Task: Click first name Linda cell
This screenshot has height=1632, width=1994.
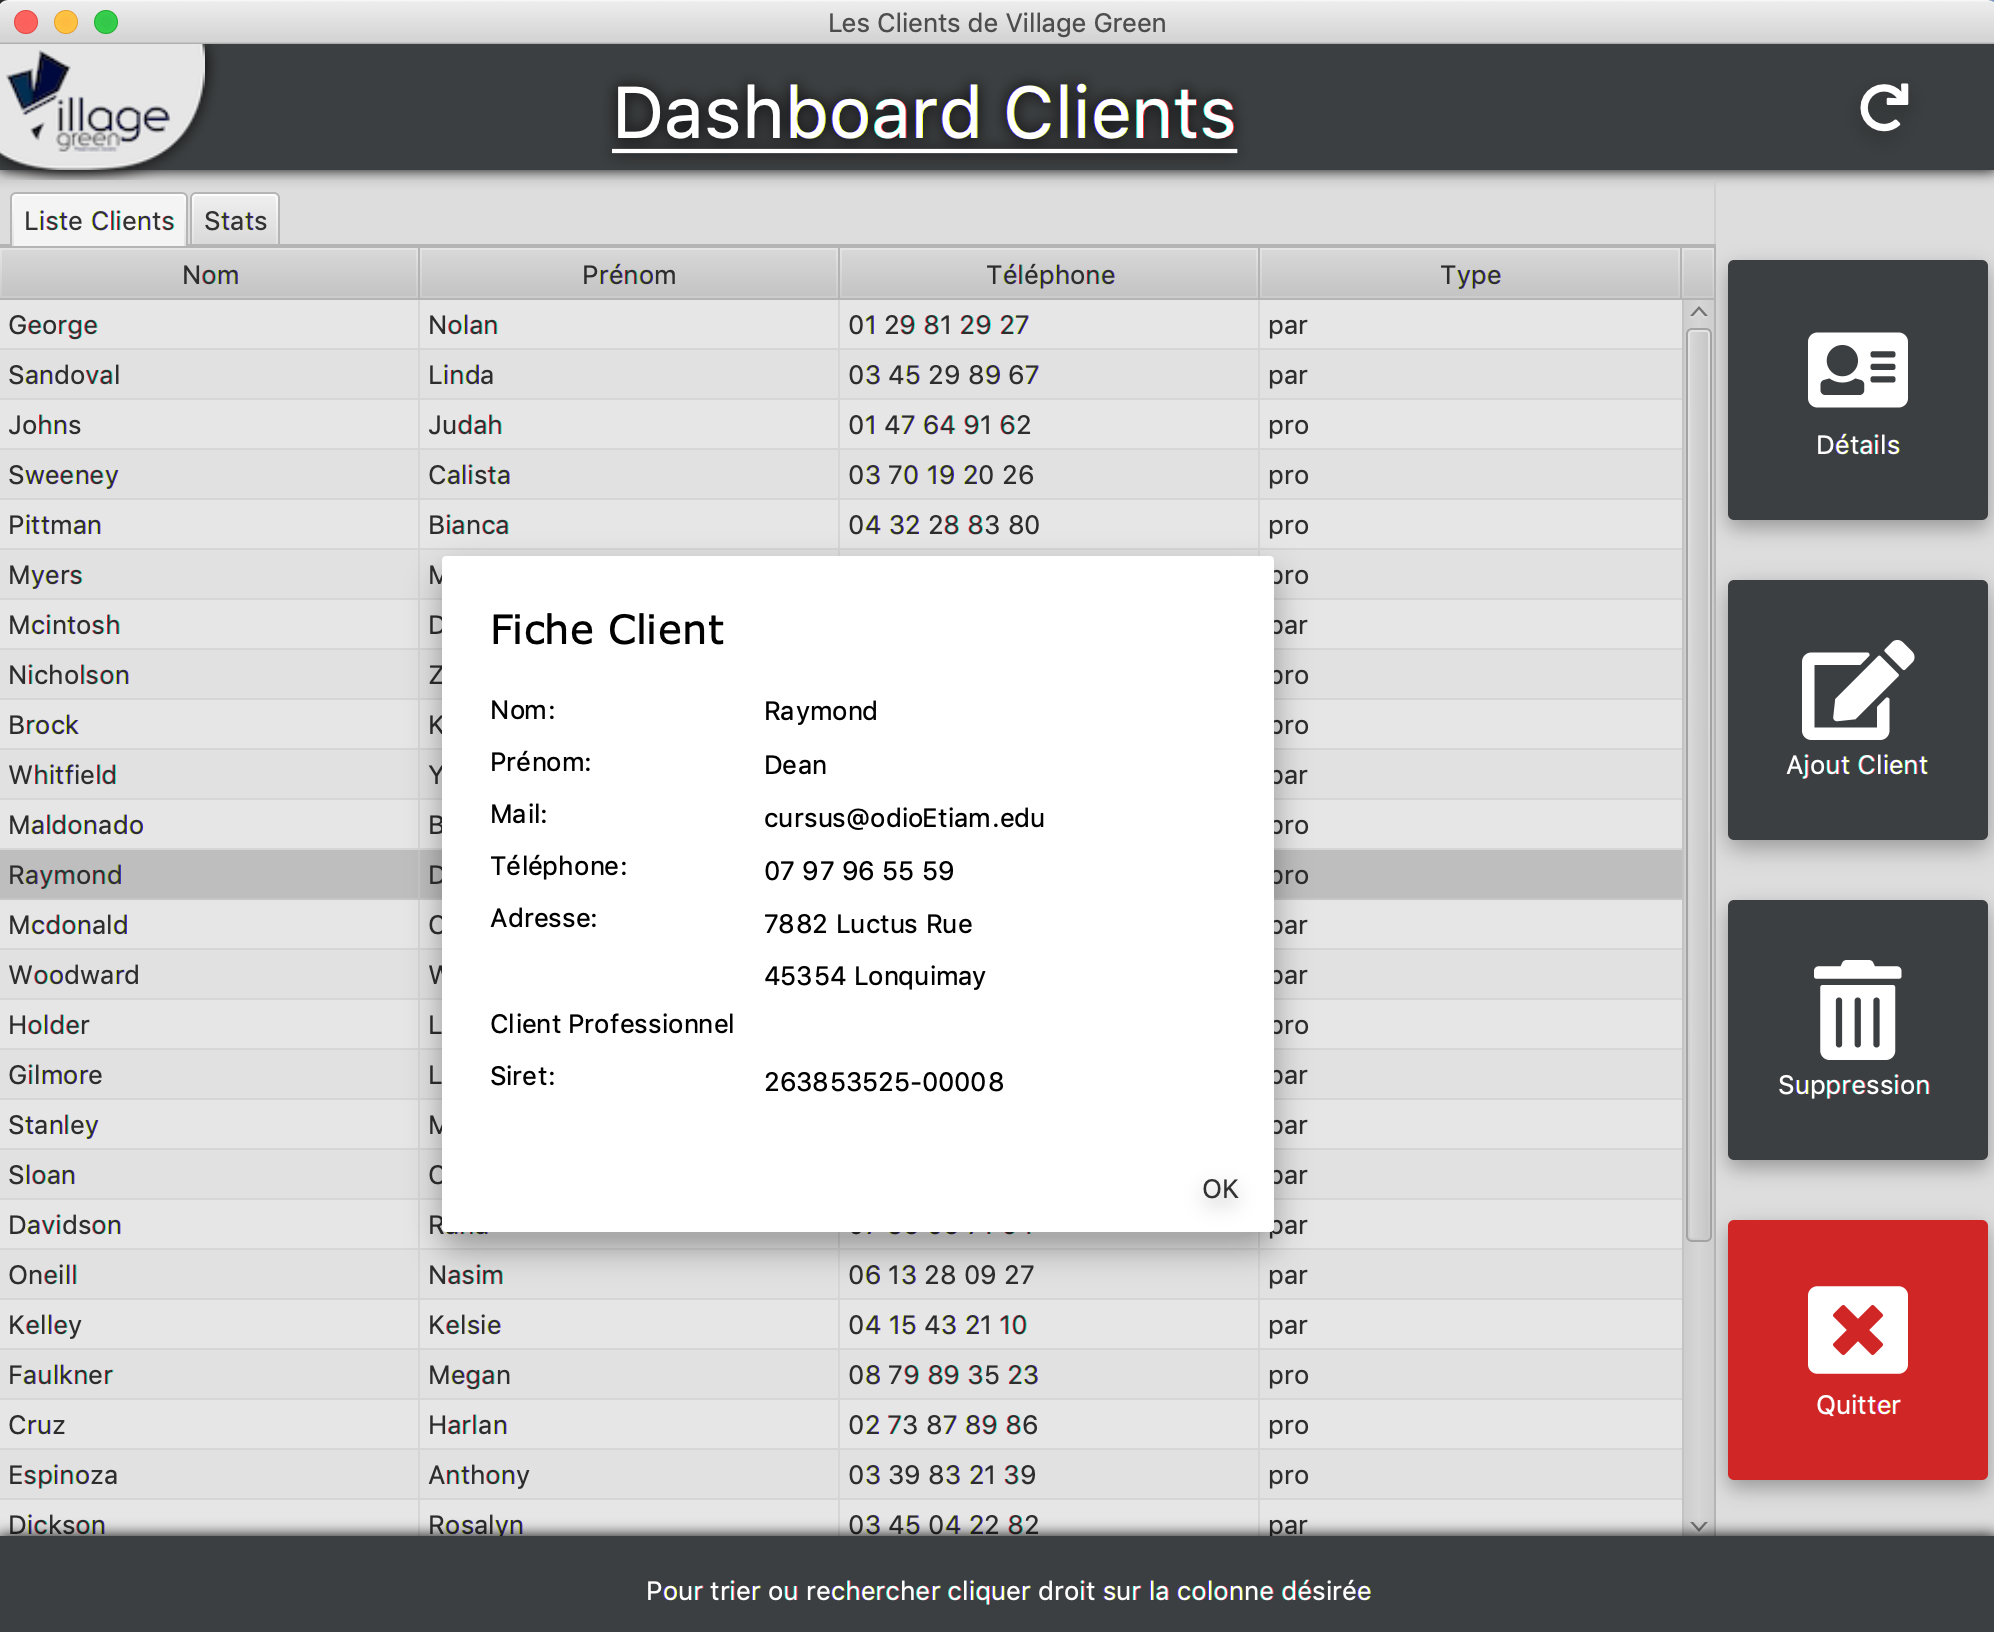Action: coord(629,375)
